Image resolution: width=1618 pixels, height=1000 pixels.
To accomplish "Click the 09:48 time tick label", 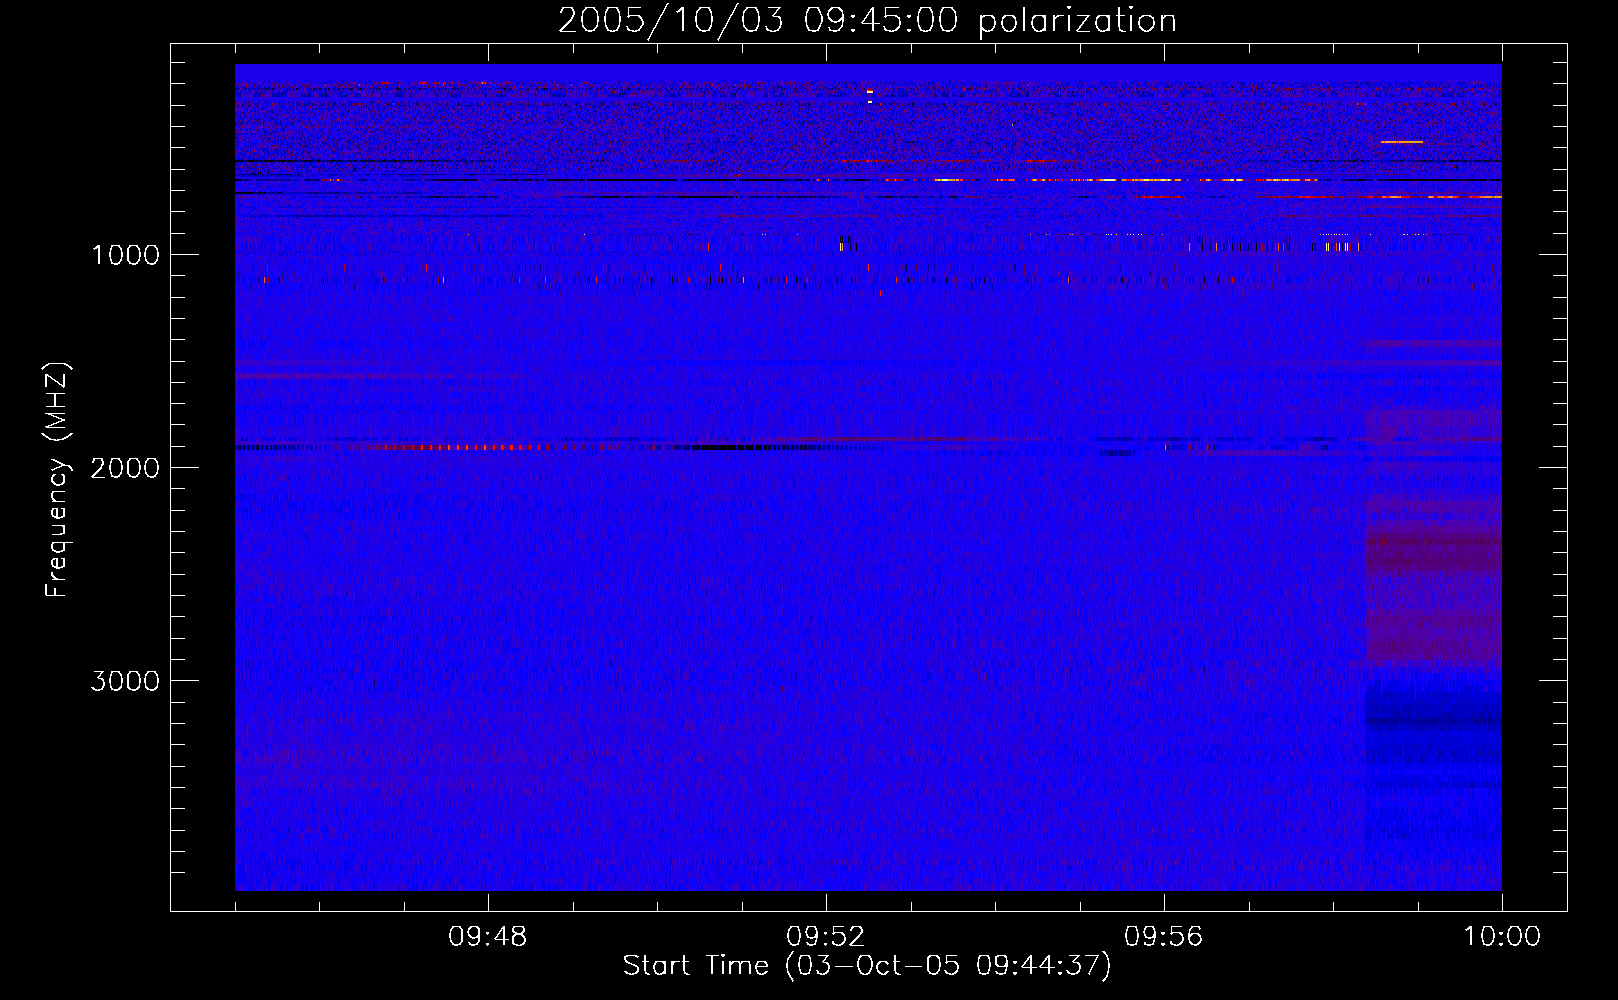I will click(x=487, y=937).
